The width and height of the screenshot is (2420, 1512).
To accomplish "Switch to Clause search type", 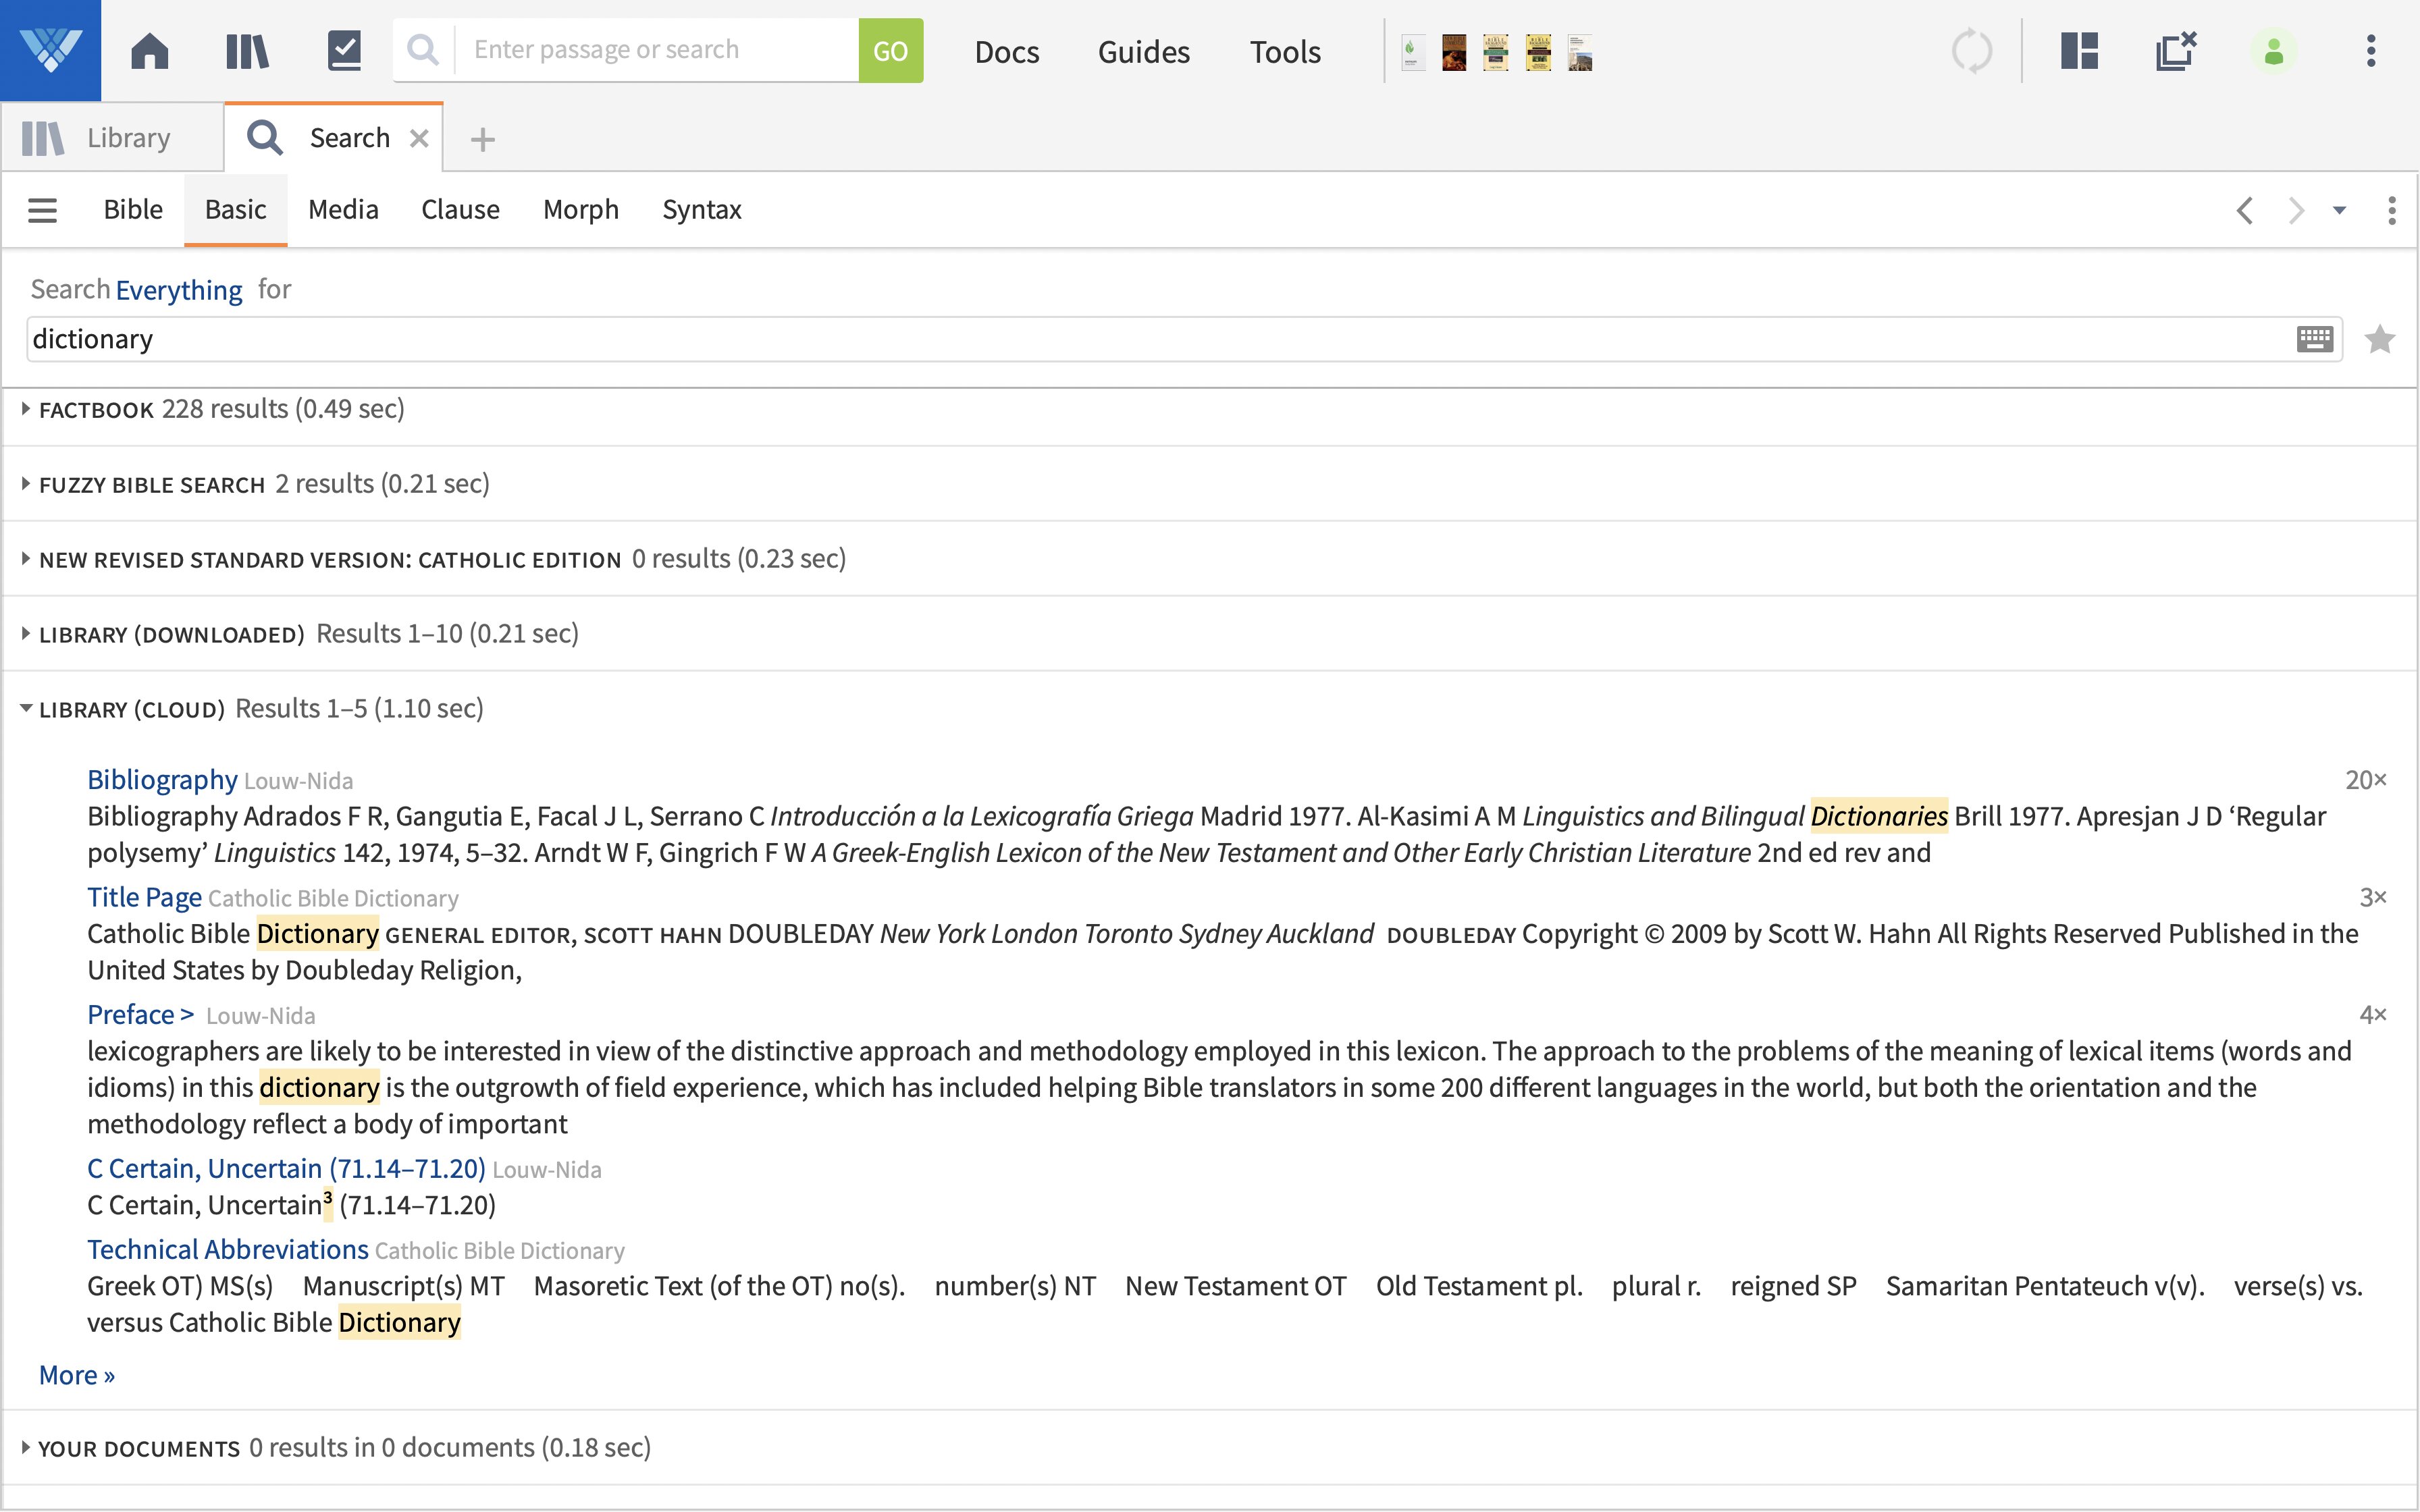I will coord(460,210).
